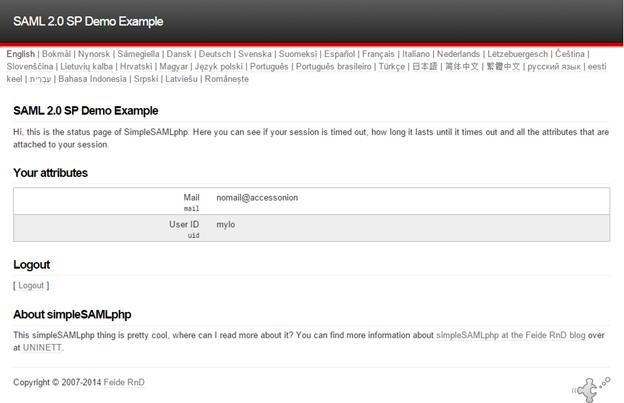Screen dimensions: 624x403
Task: Choose Français language option
Action: coord(378,54)
